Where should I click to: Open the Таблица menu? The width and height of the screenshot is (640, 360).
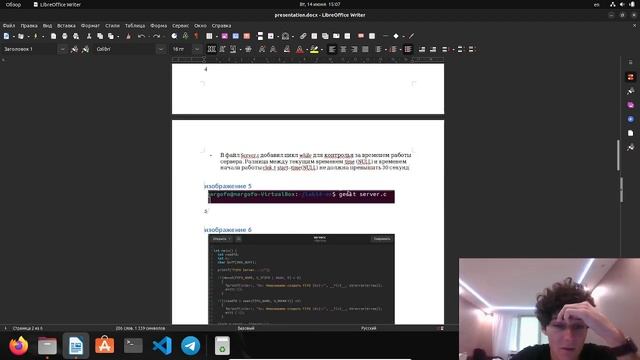(x=135, y=26)
